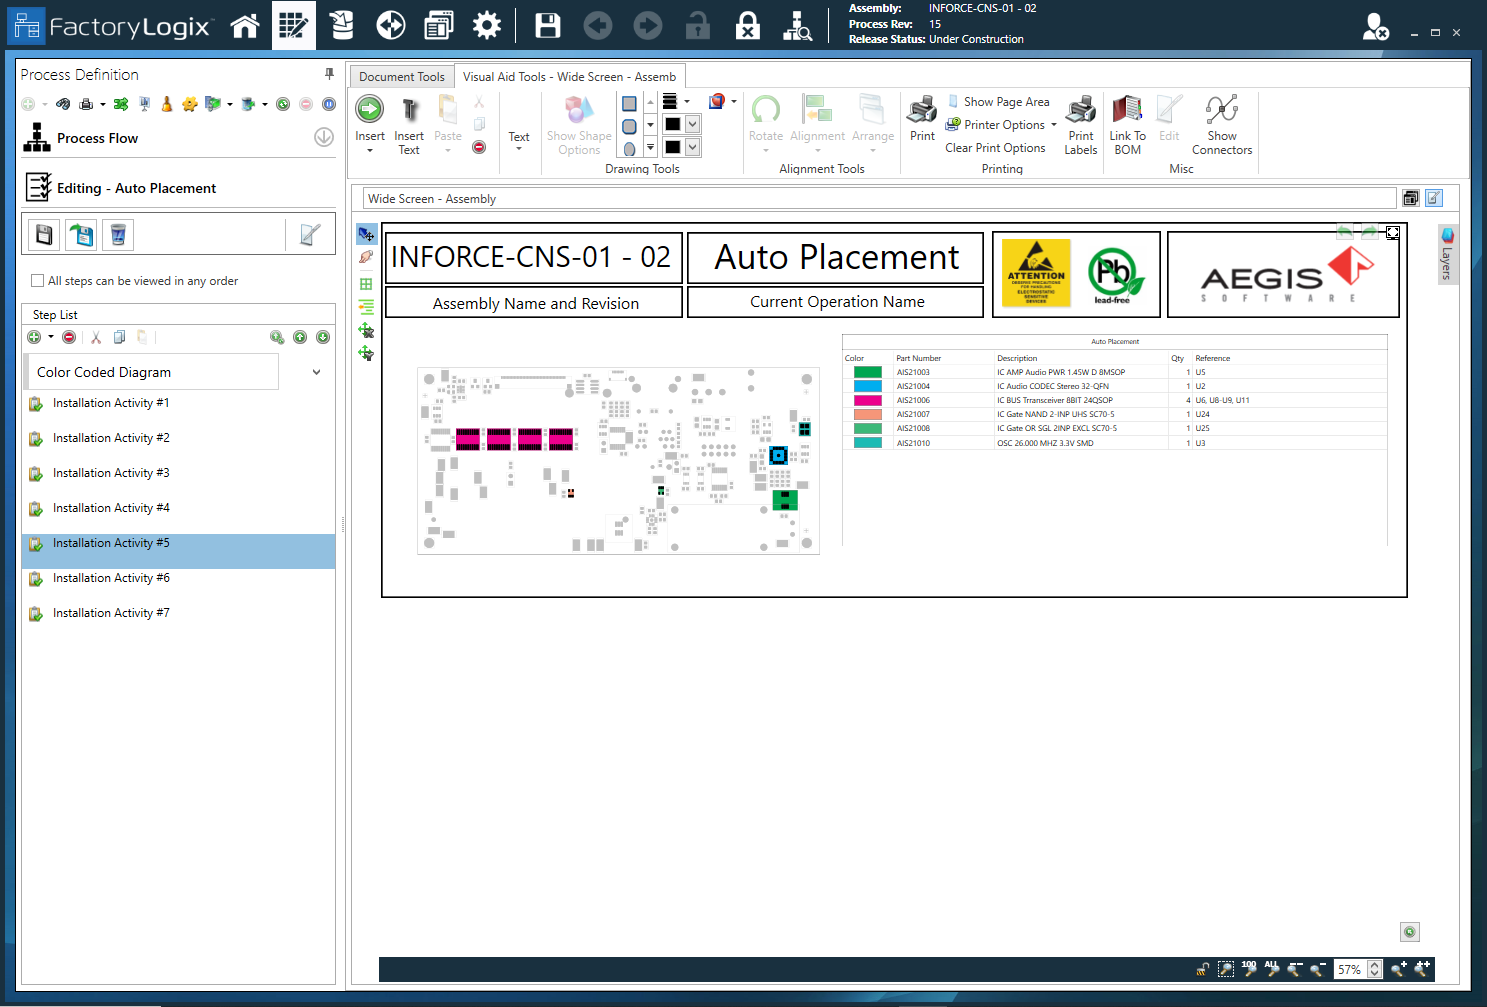Image resolution: width=1487 pixels, height=1007 pixels.
Task: Switch to the Document Tools tab
Action: click(401, 77)
